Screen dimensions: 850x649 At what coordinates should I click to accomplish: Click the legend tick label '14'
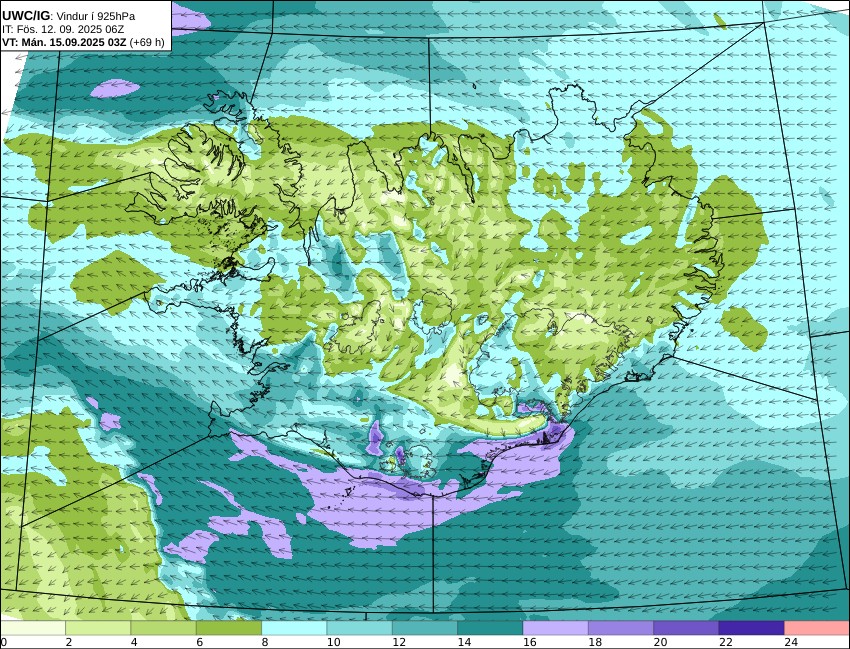click(464, 642)
